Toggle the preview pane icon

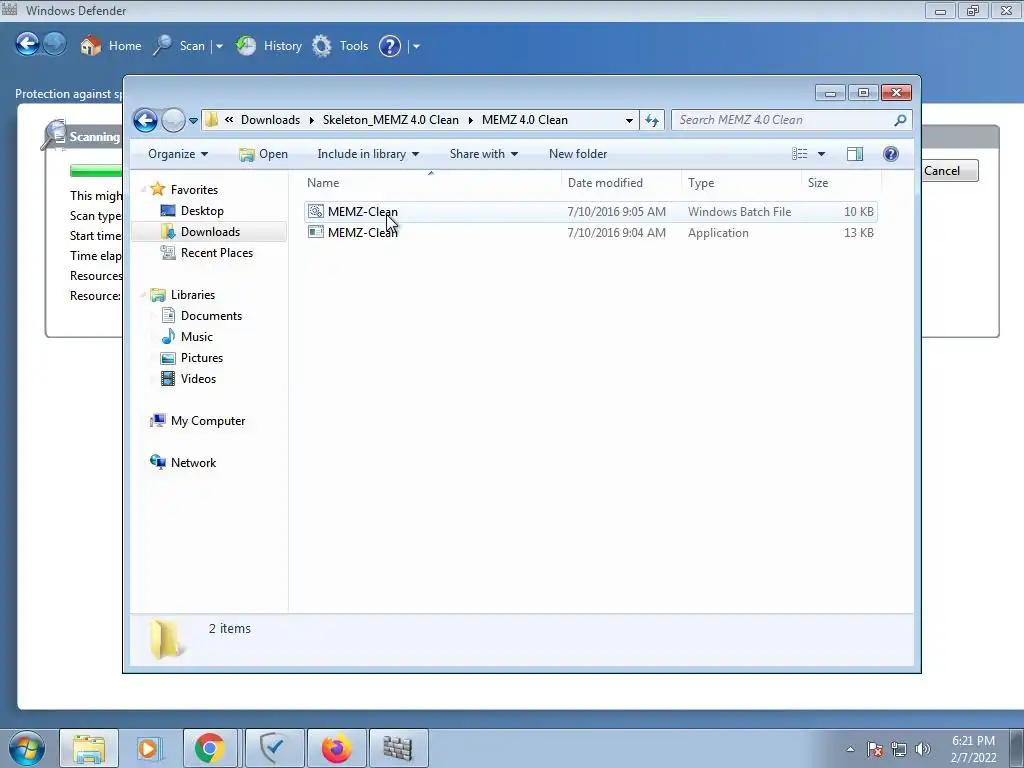(x=855, y=154)
